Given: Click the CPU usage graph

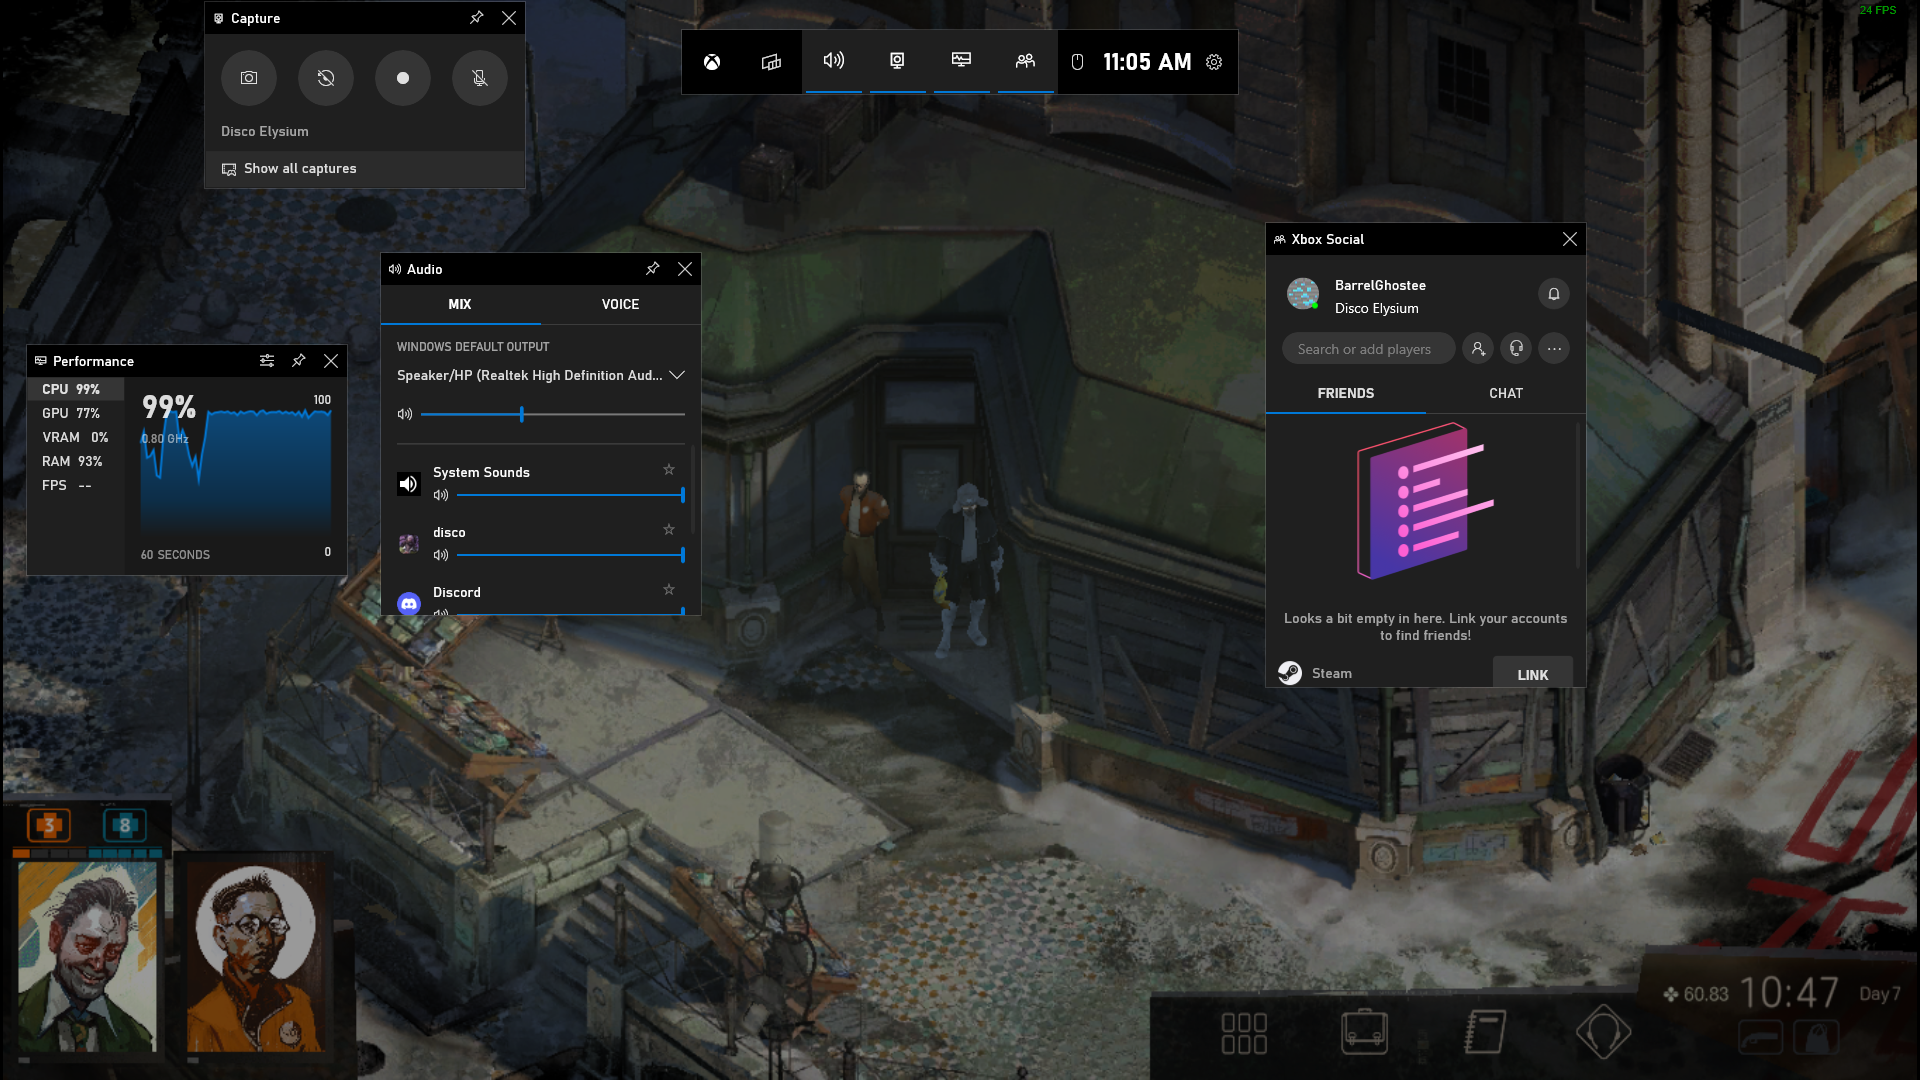Looking at the screenshot, I should [236, 468].
